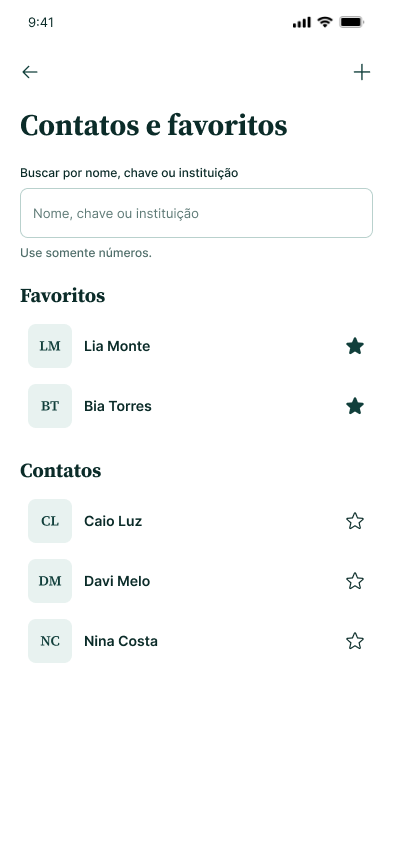Tap the CL initials avatar

(50, 521)
